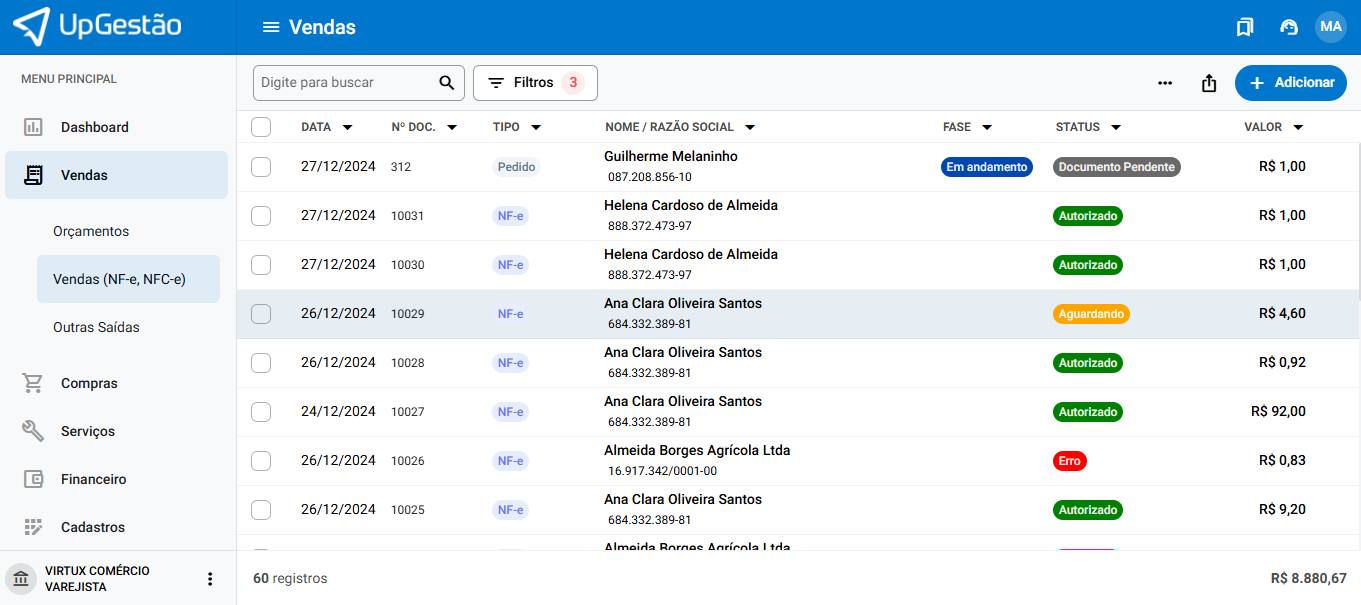Image resolution: width=1361 pixels, height=605 pixels.
Task: Click the MA user avatar
Action: (1330, 27)
